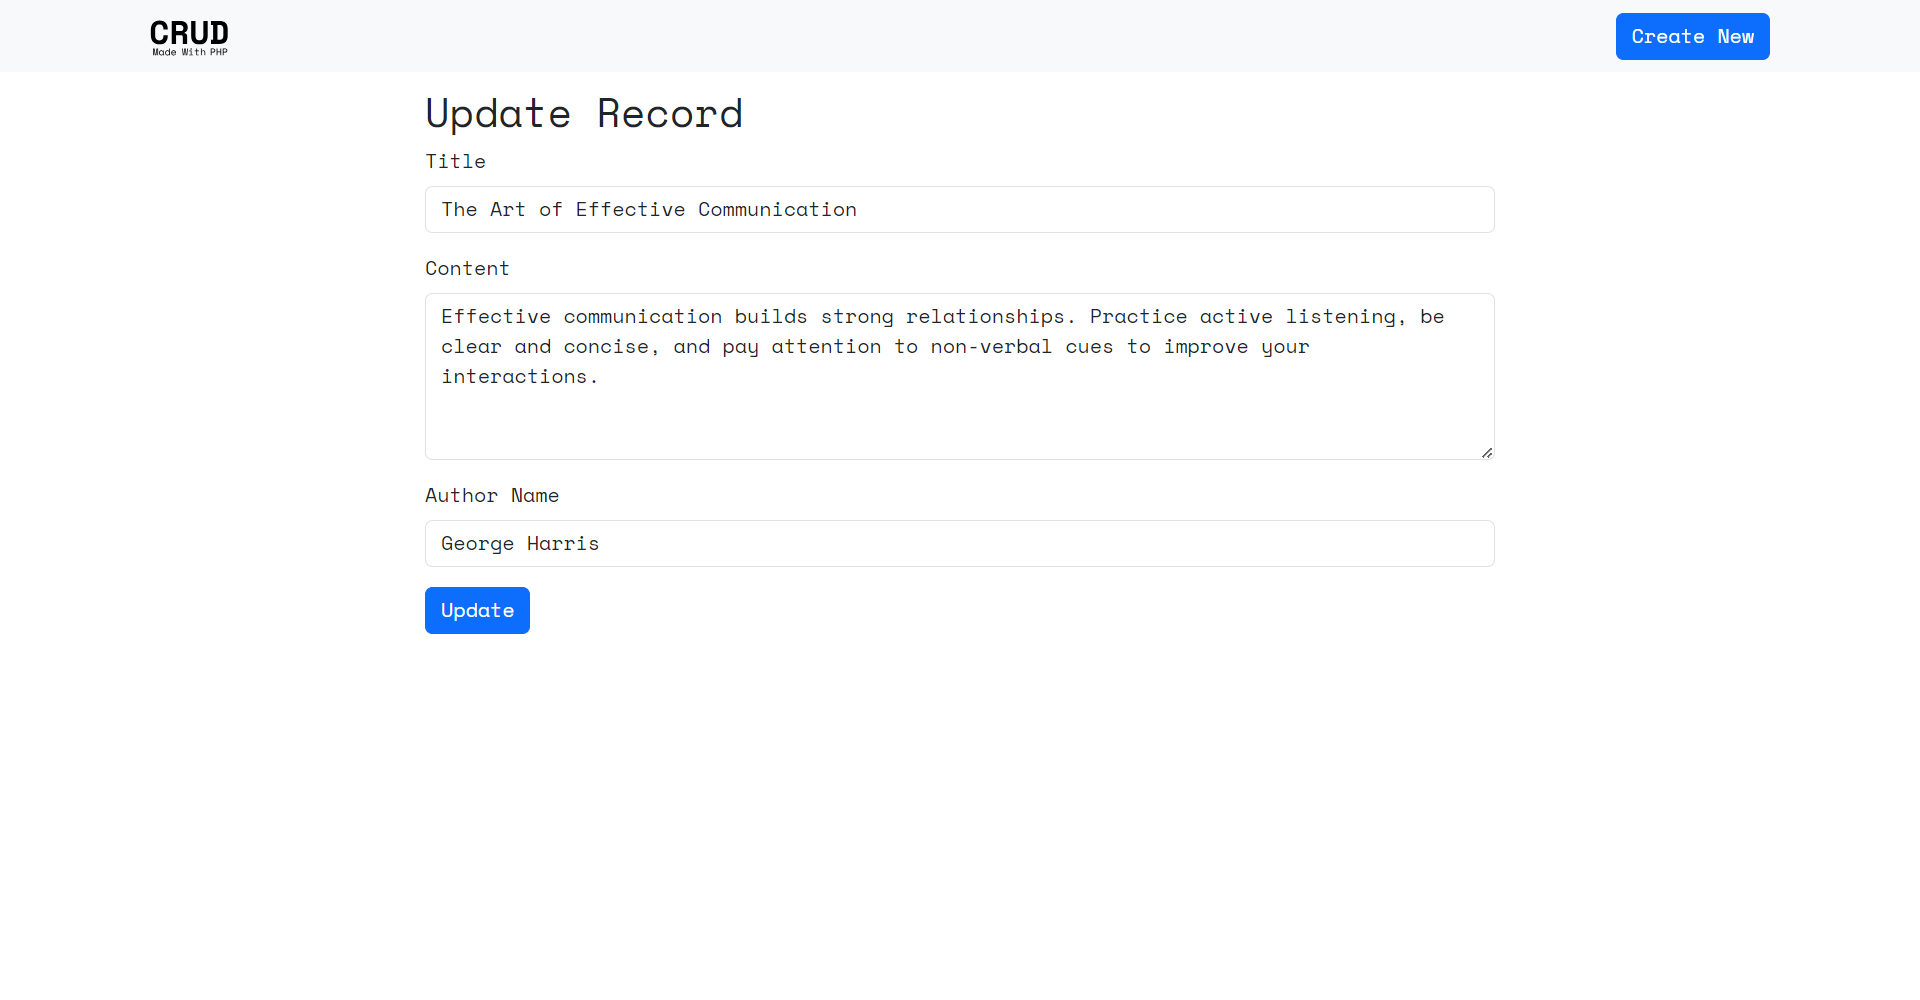
Task: Click the "Made With PHP" tagline
Action: coord(190,52)
